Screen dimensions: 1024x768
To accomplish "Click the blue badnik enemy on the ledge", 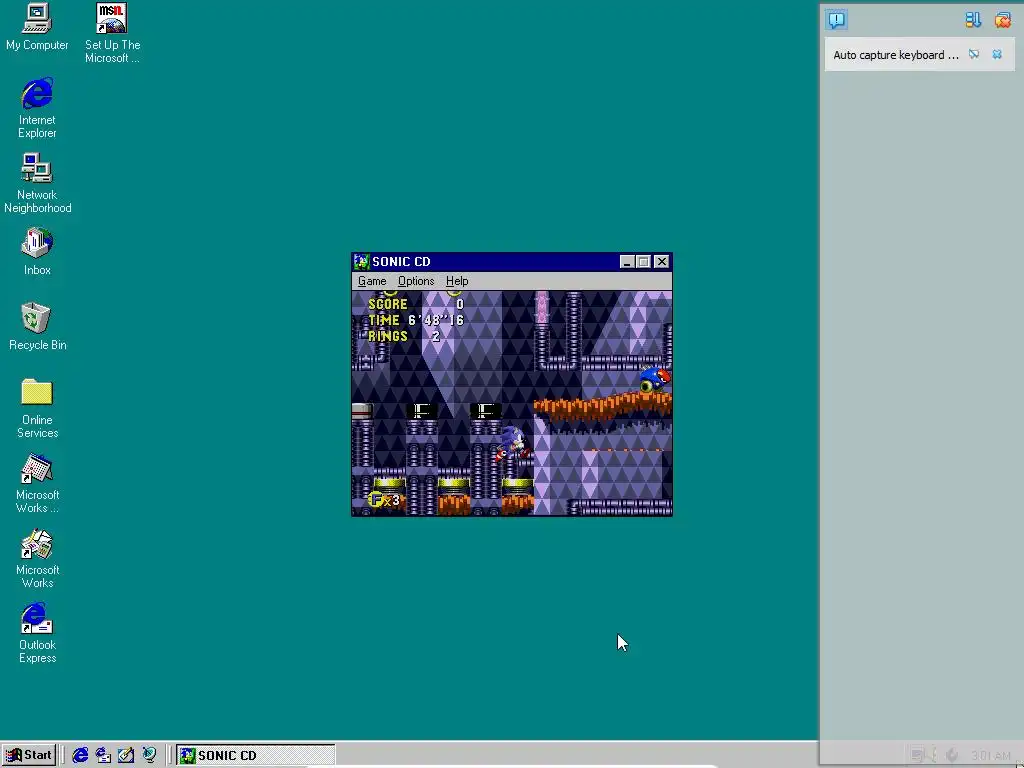I will (x=655, y=380).
